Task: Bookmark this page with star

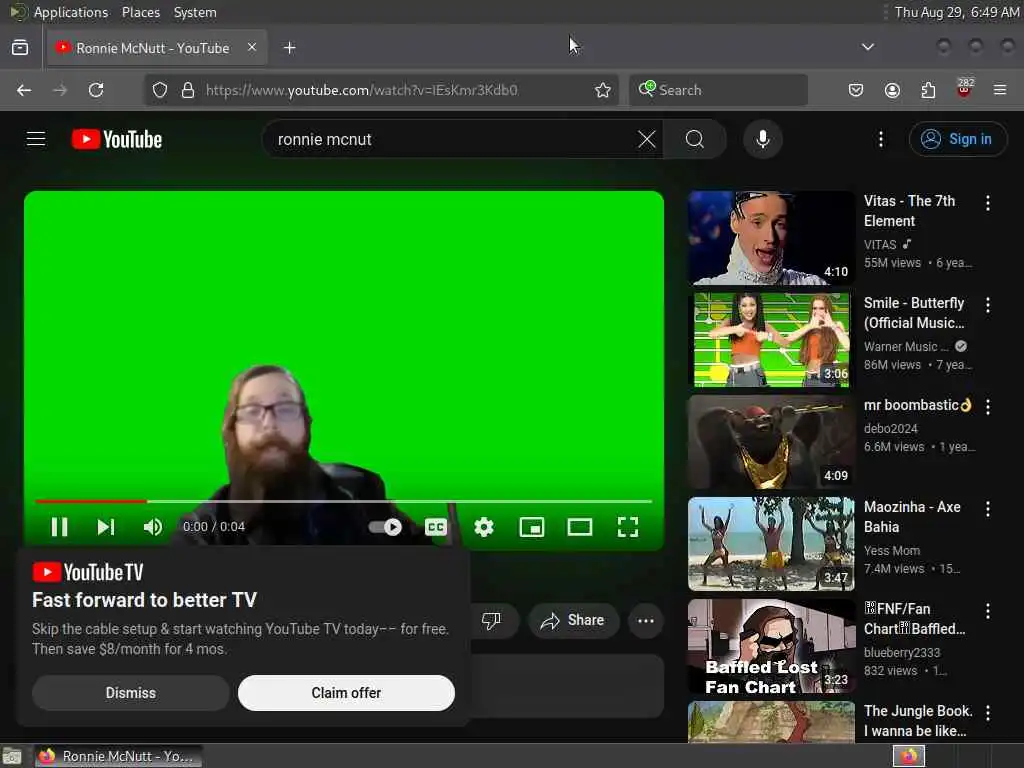Action: pos(603,90)
